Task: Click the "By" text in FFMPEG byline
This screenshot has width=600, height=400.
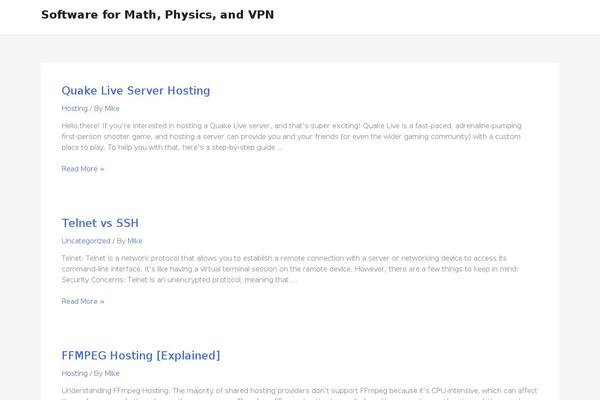Action: click(98, 373)
